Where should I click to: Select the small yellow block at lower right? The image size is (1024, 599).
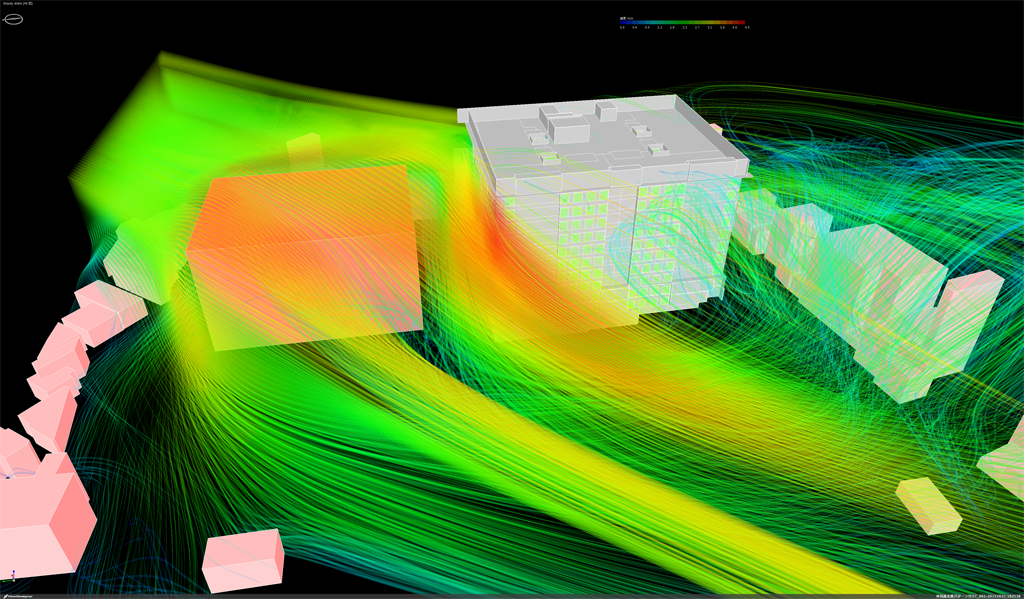(x=928, y=504)
